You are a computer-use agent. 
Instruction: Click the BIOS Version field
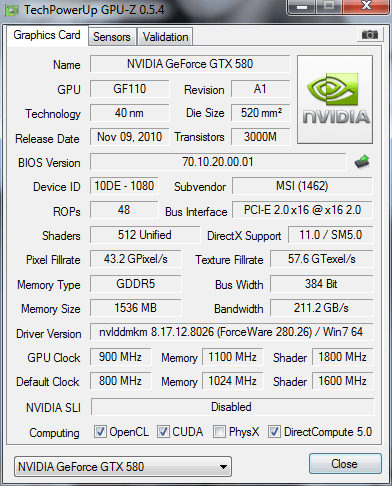point(218,162)
